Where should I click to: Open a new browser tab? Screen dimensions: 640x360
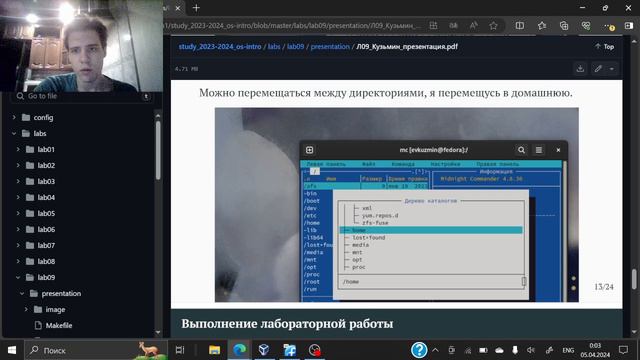point(196,8)
